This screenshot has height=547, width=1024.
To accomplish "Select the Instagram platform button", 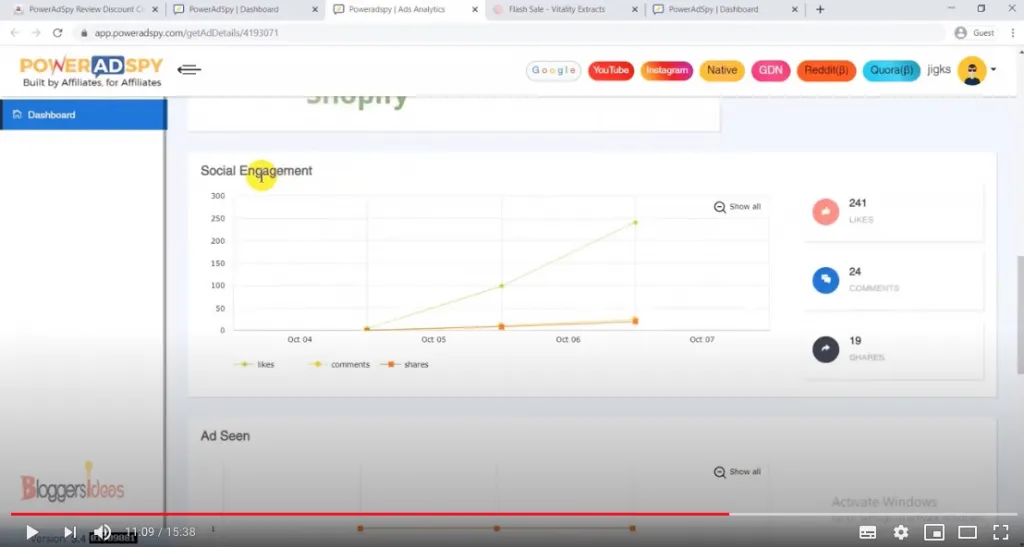I will pos(666,70).
